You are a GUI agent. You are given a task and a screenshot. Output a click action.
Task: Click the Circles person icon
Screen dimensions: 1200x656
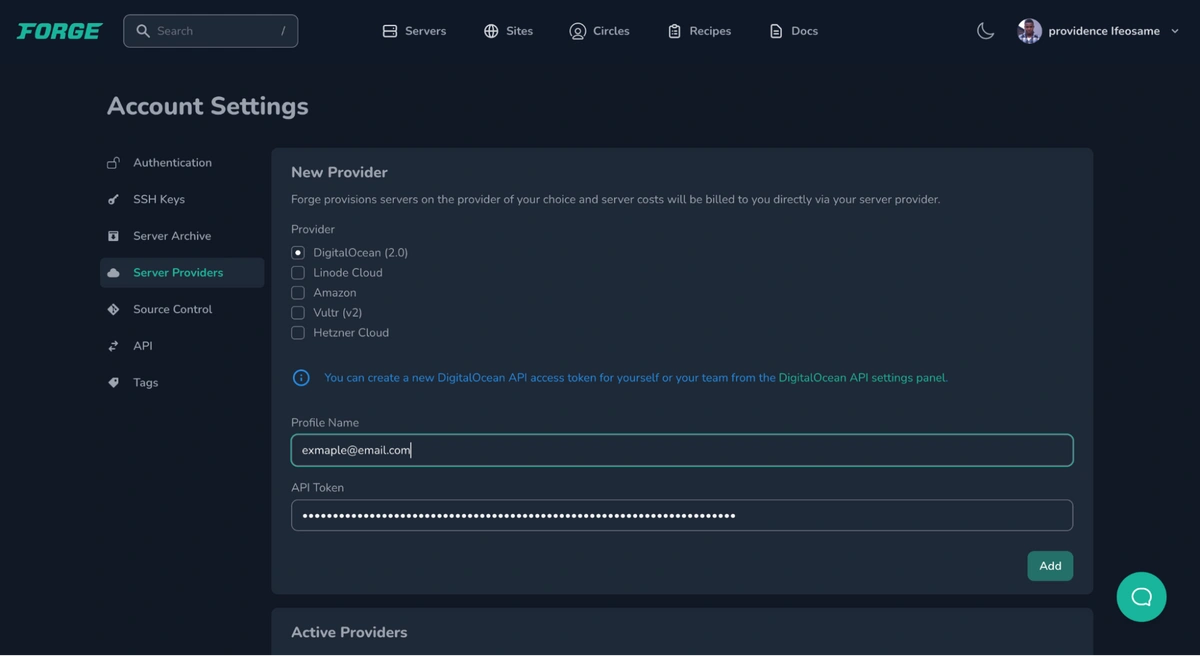coord(577,31)
